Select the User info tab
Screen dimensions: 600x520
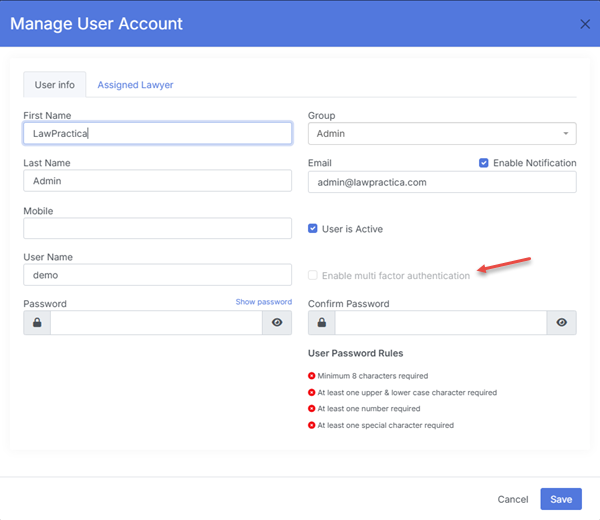coord(55,85)
